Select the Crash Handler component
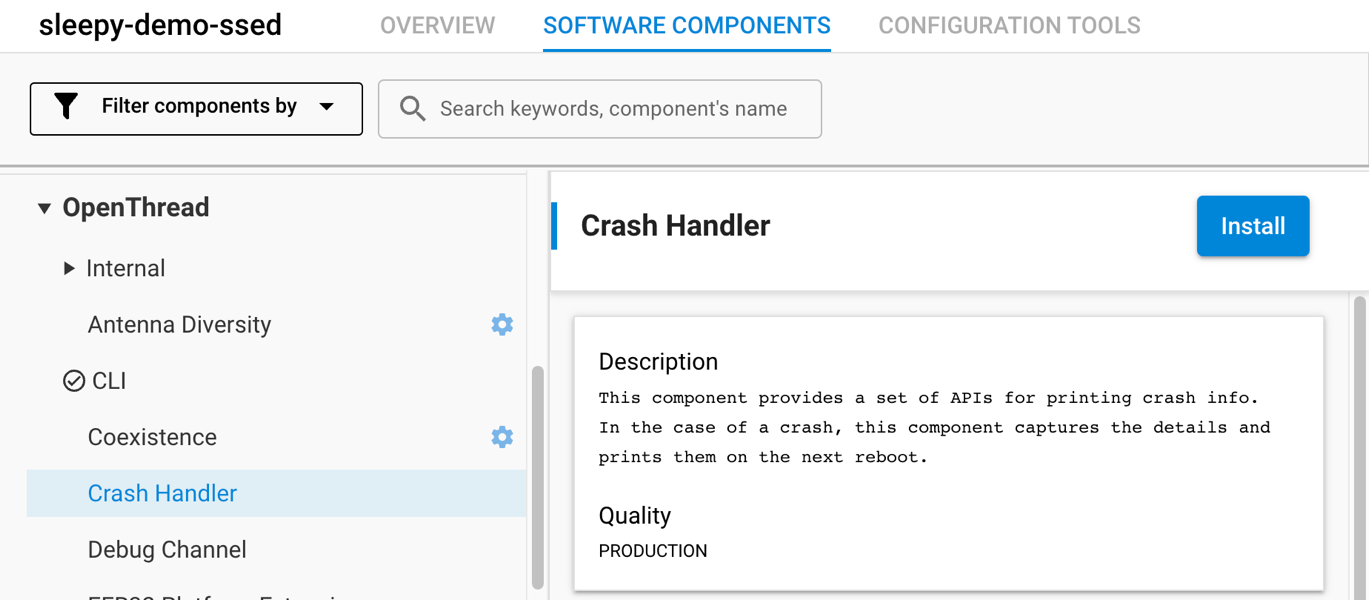 pyautogui.click(x=162, y=493)
